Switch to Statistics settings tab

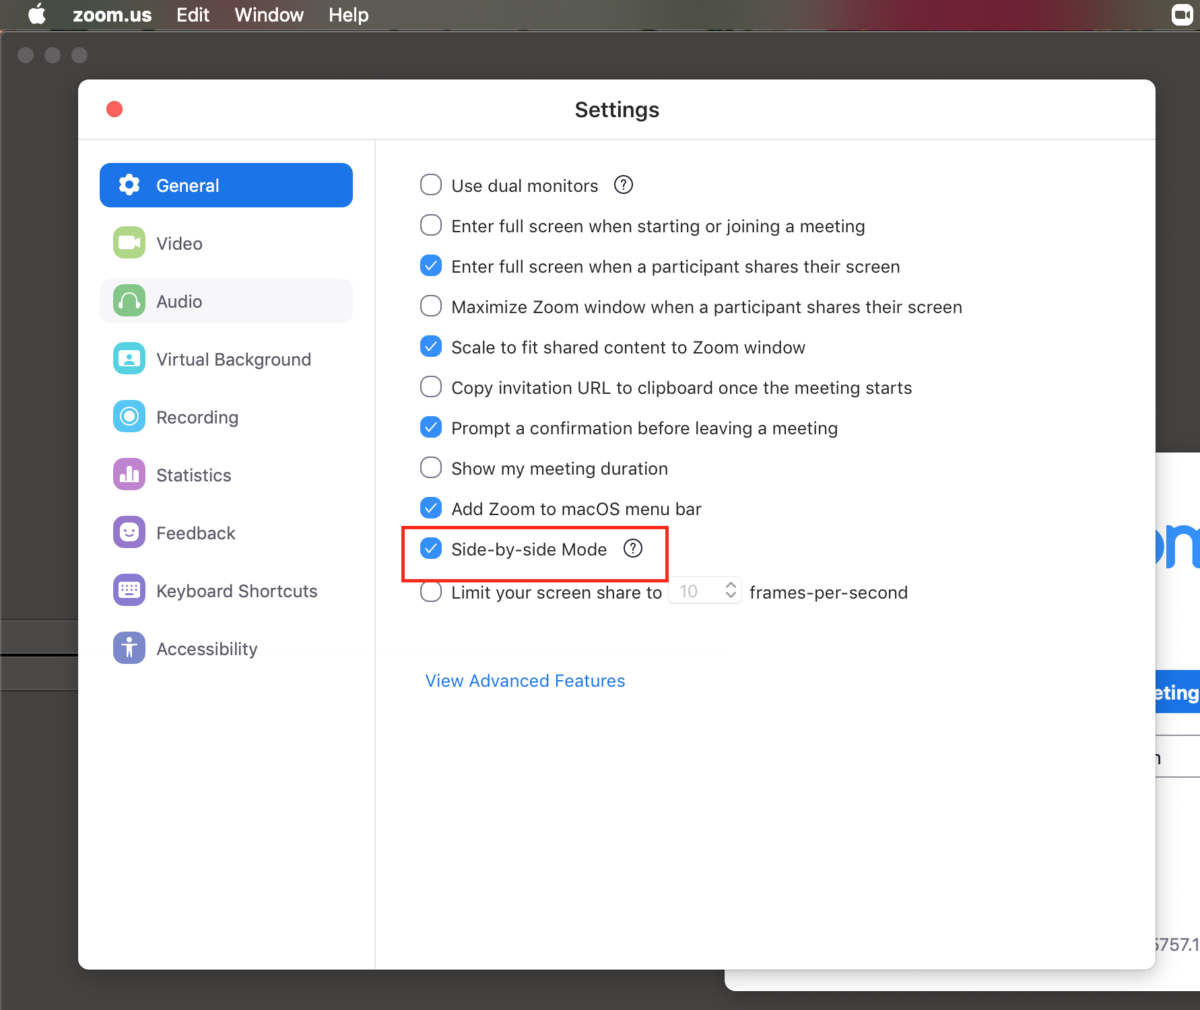coord(226,475)
